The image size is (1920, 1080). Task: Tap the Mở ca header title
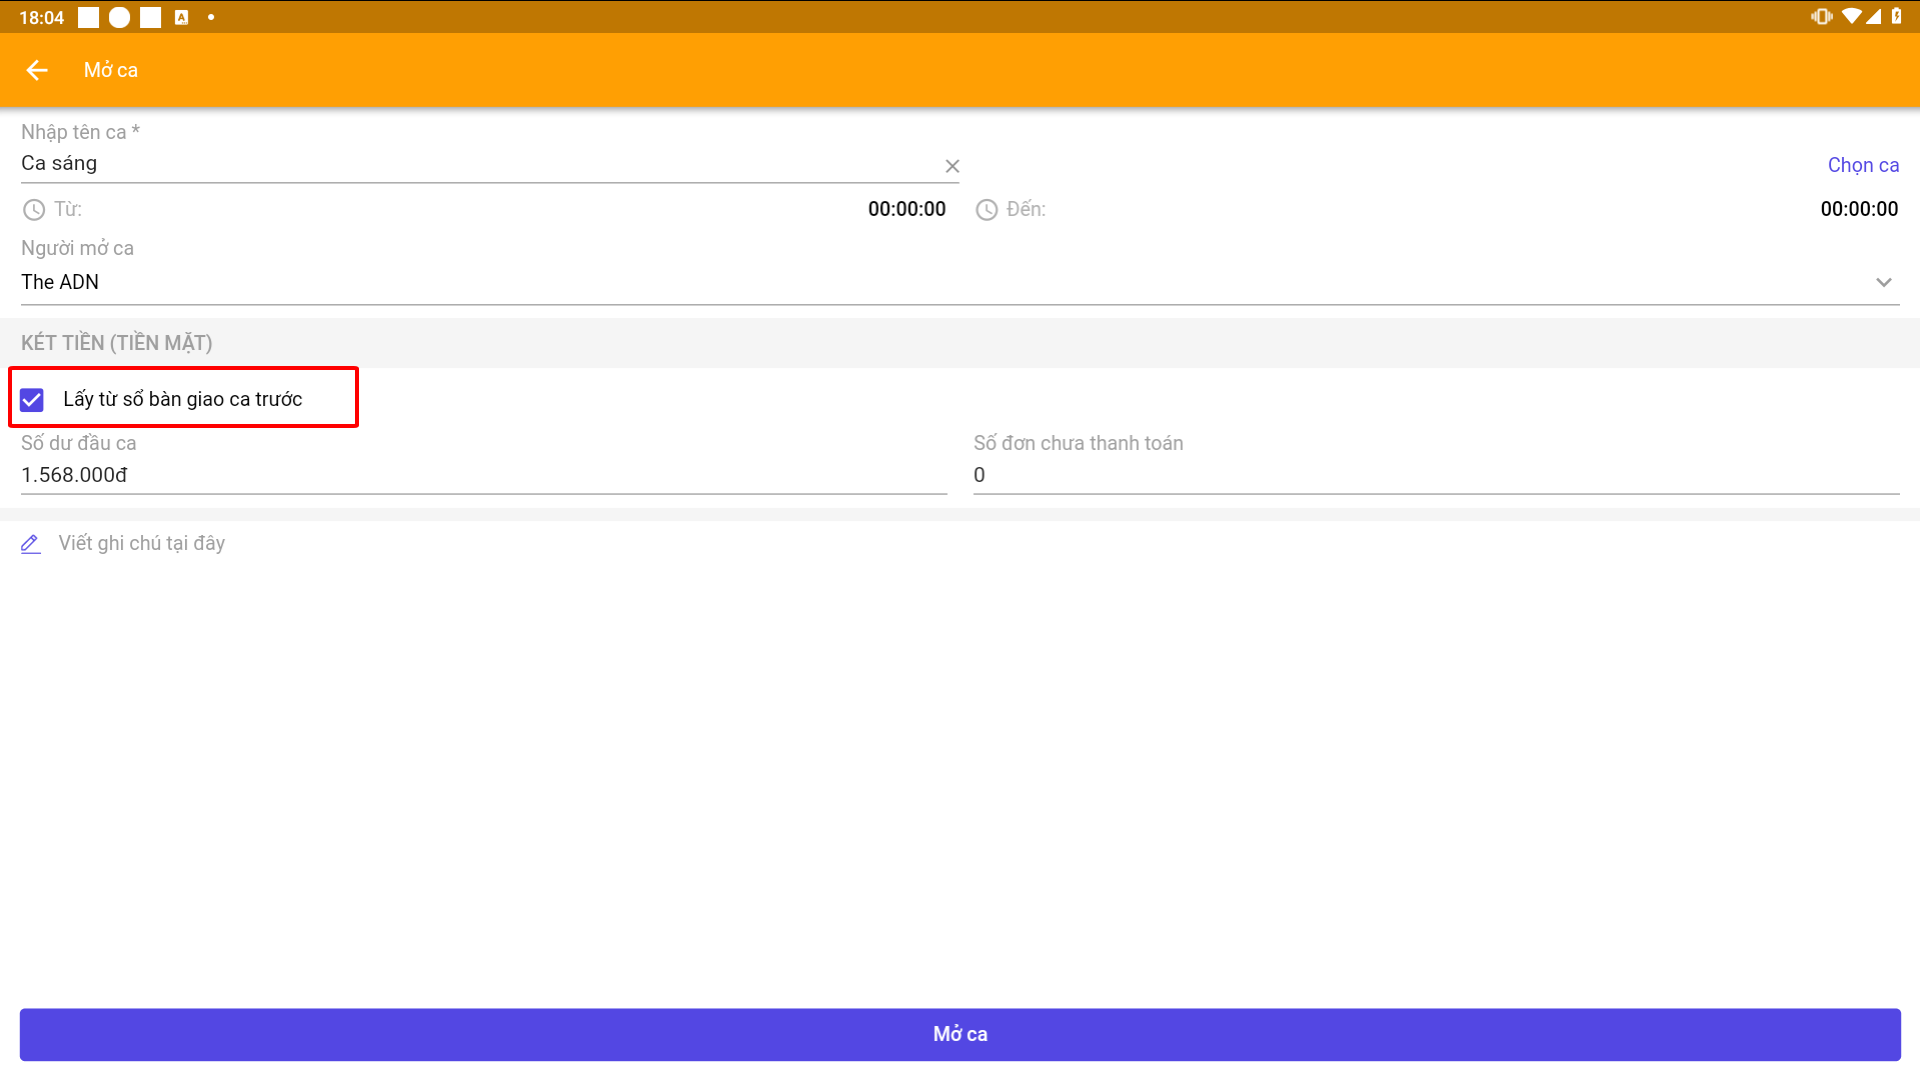tap(111, 70)
